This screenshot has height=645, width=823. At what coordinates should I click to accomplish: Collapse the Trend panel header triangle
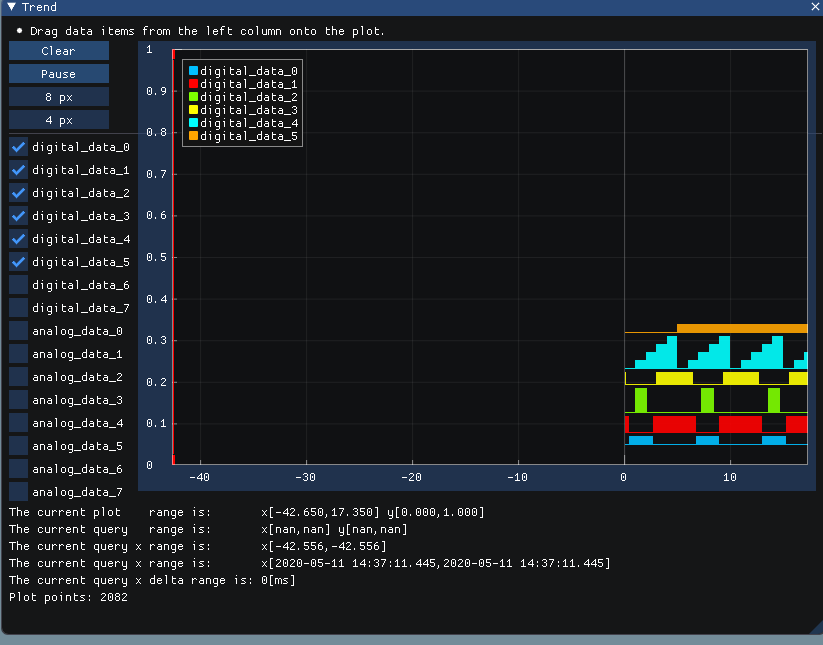click(10, 7)
